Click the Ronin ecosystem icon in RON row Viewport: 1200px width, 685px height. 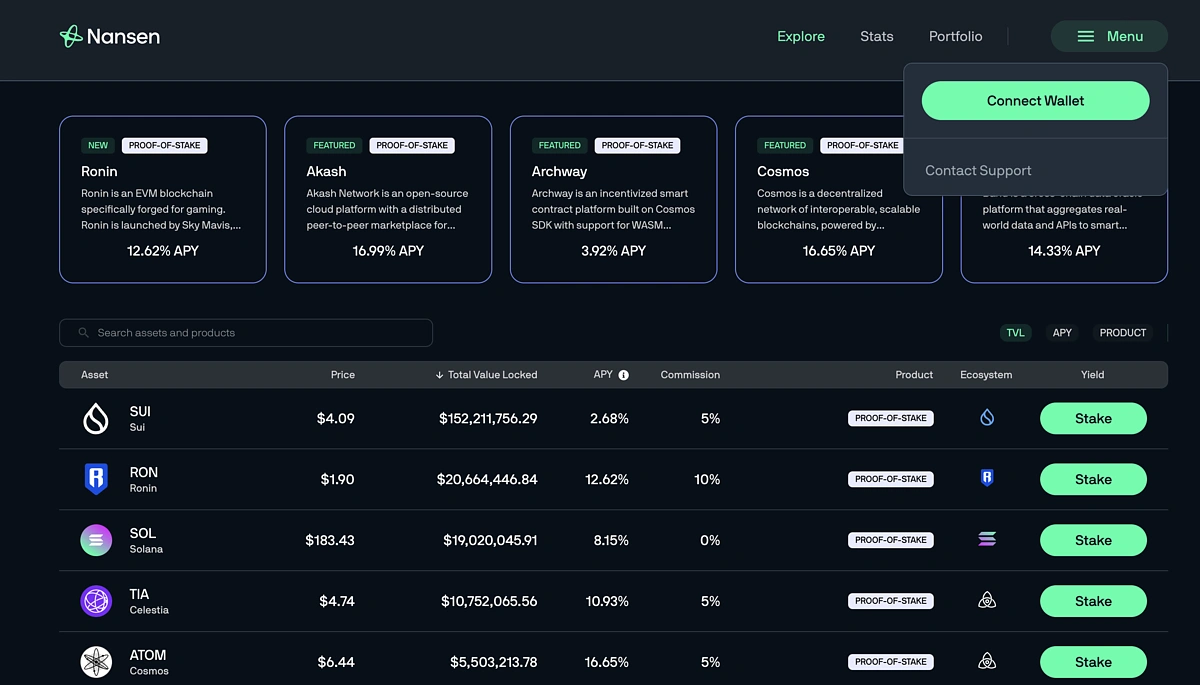[x=987, y=479]
